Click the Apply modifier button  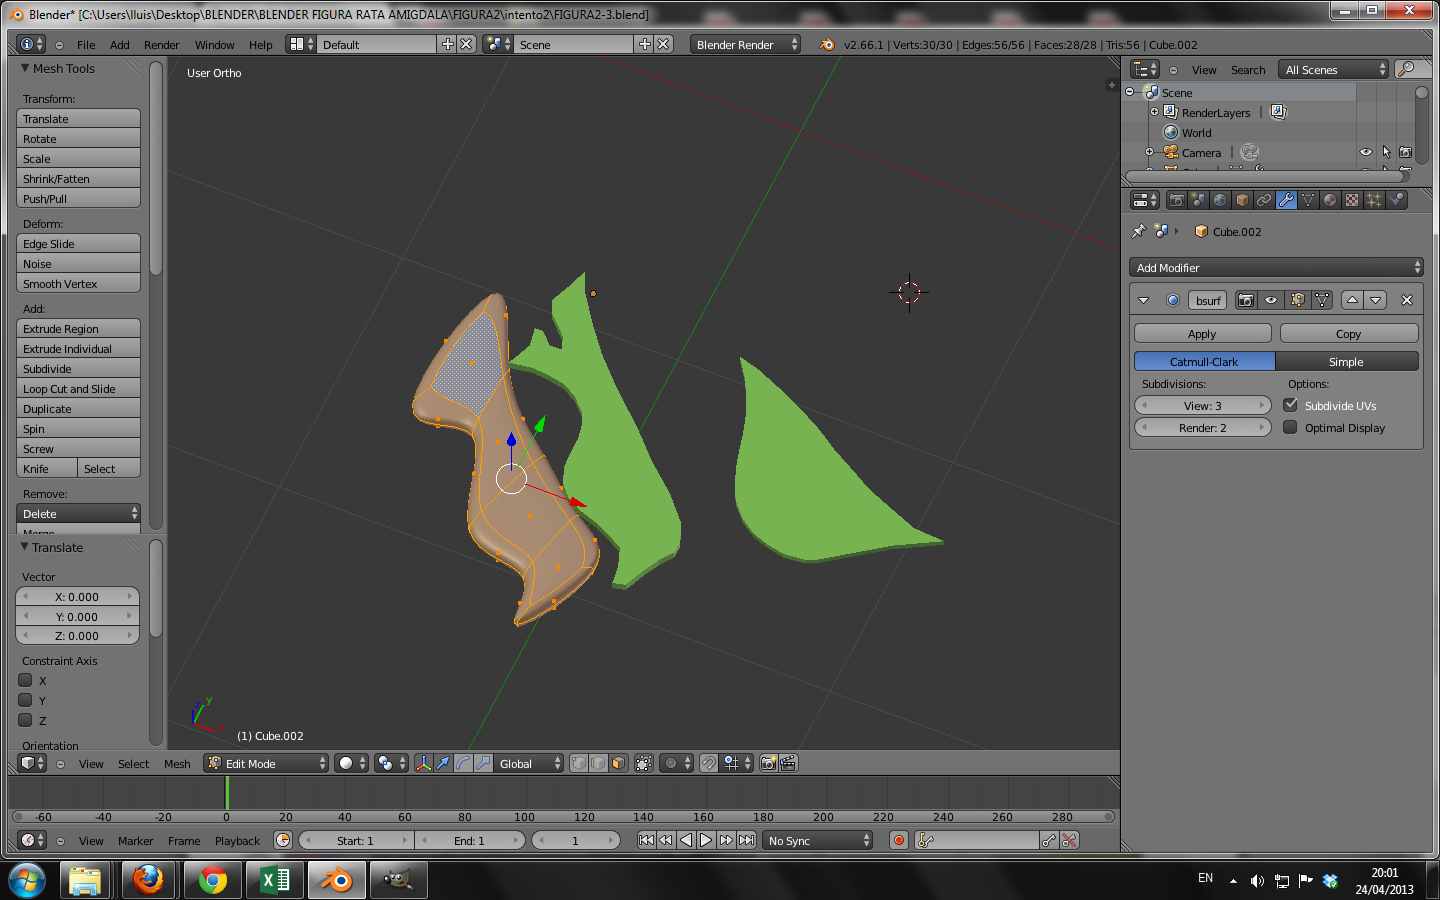pos(1202,334)
